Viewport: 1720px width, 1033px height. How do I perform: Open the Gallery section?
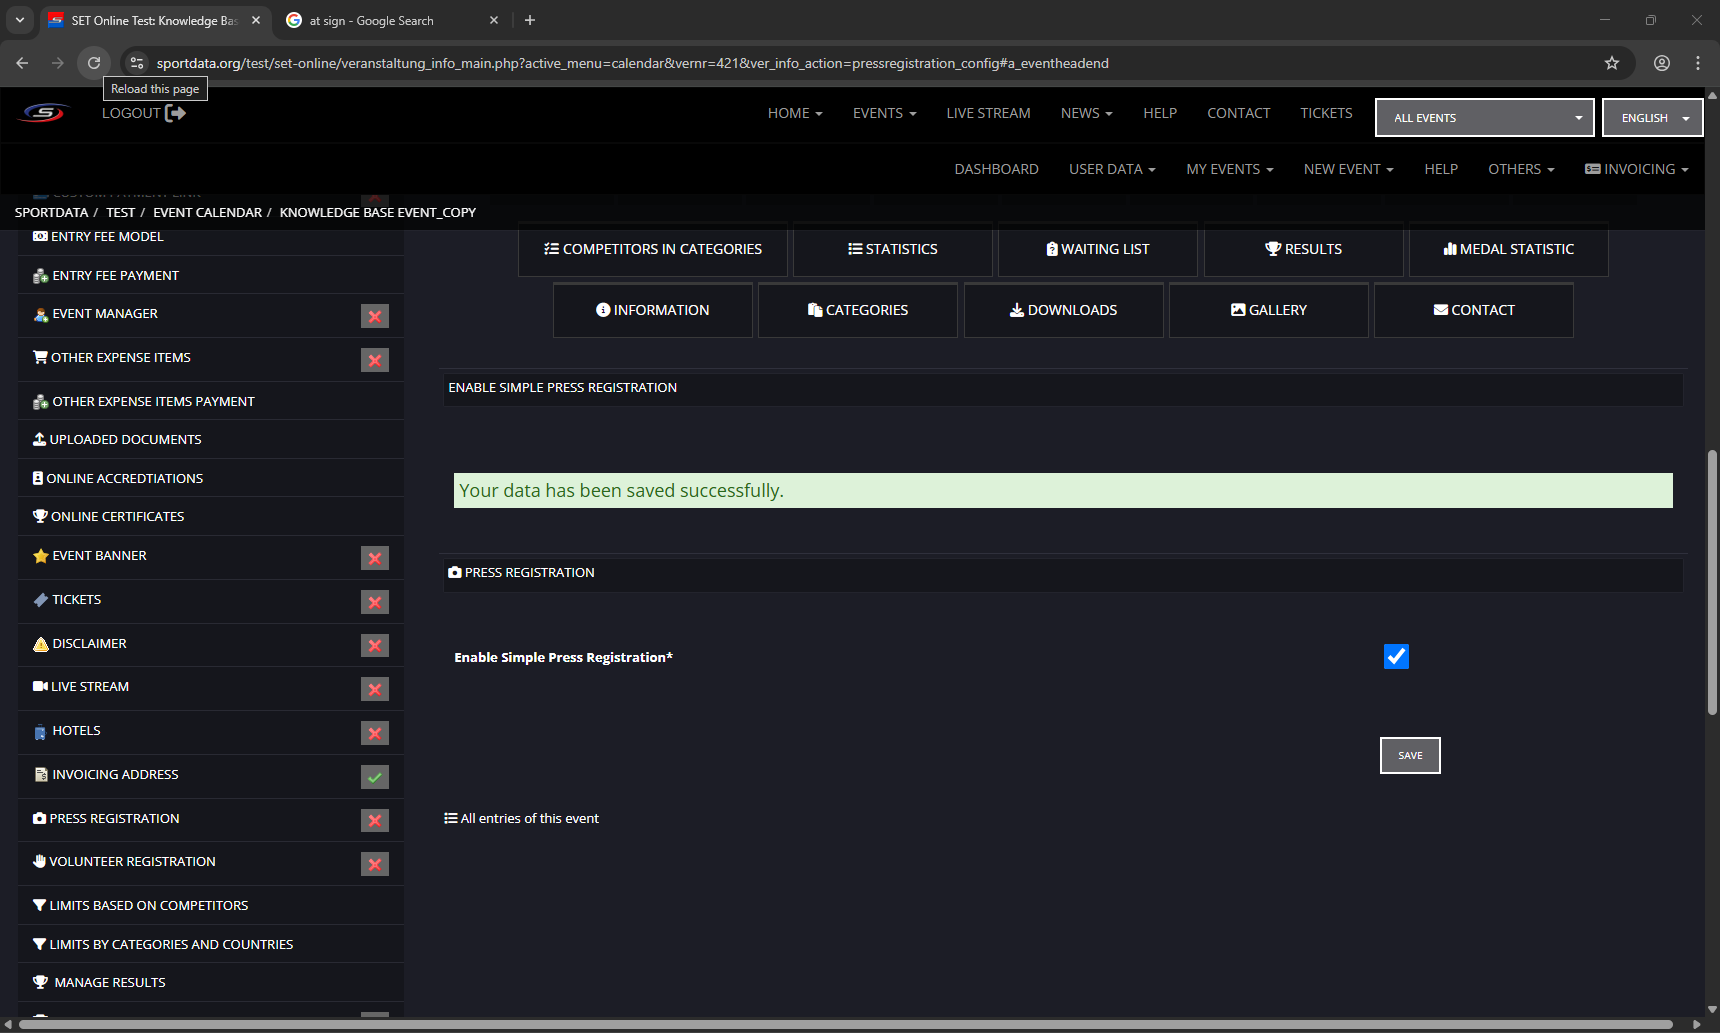tap(1268, 310)
